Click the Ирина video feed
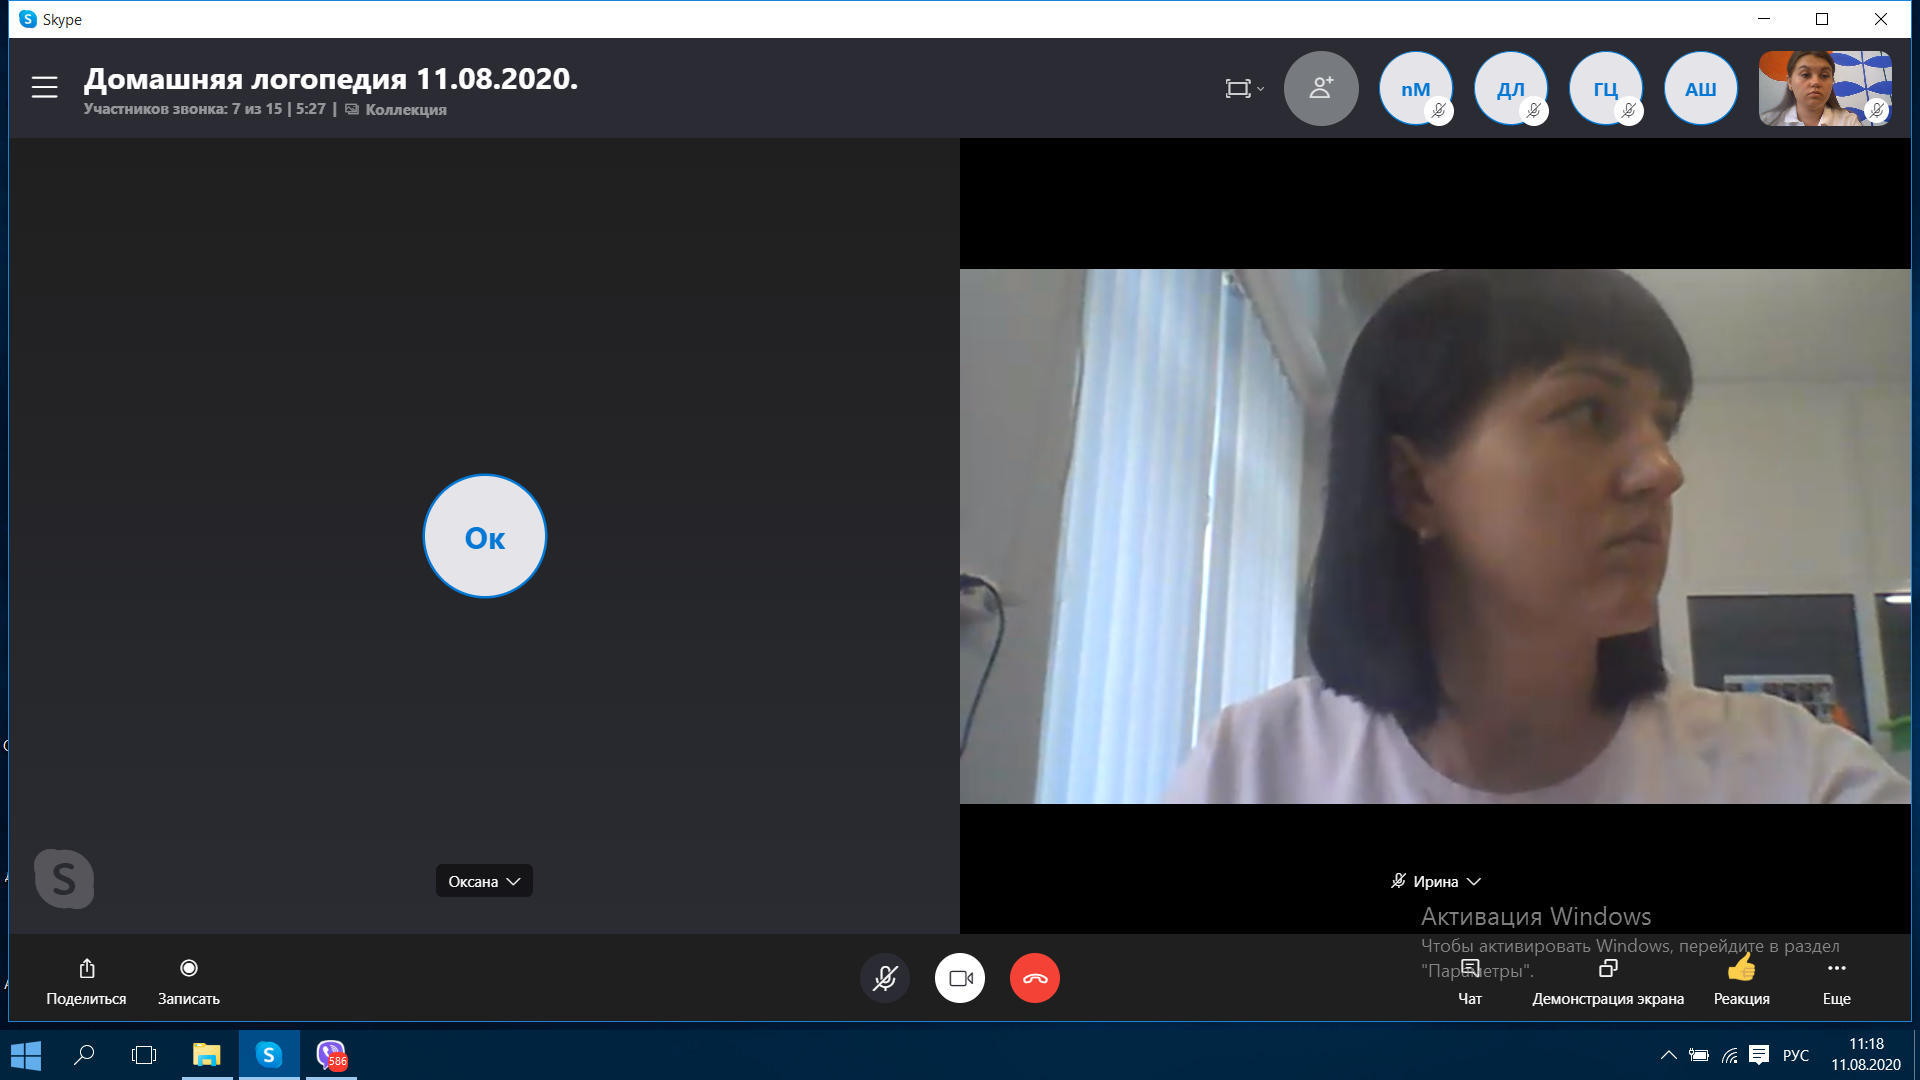 coord(1435,536)
